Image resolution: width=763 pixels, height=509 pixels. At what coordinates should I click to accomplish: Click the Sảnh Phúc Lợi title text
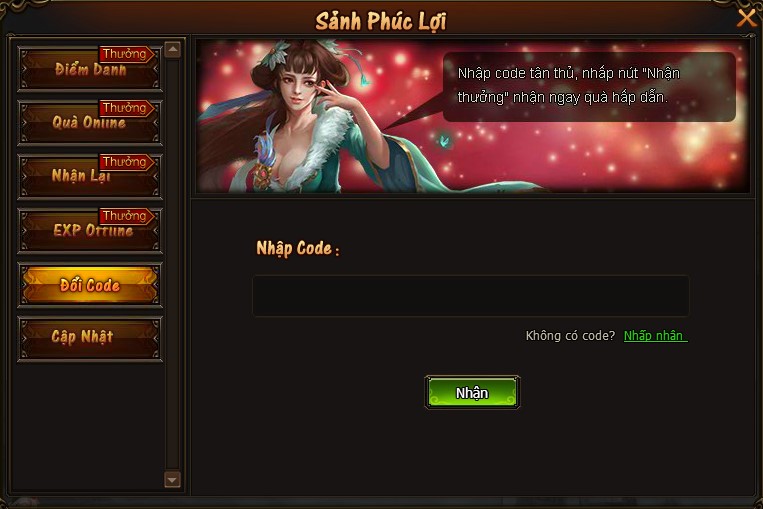tap(381, 21)
